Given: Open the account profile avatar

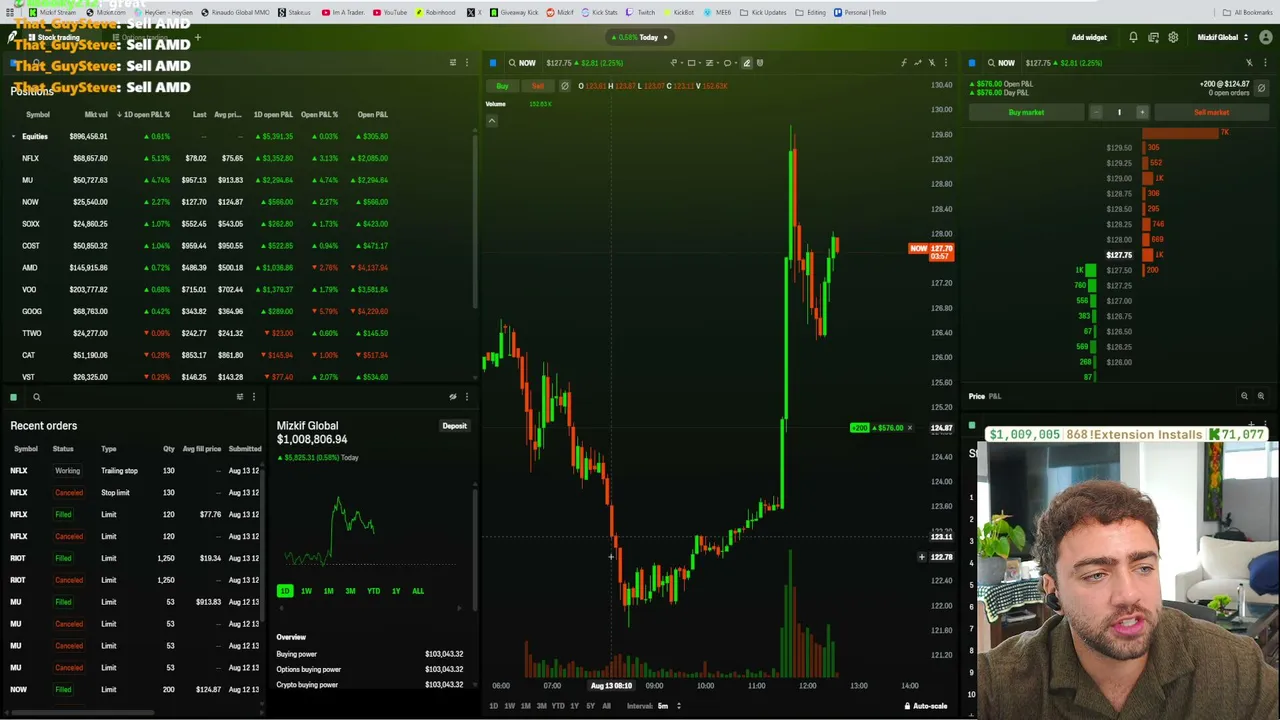Looking at the screenshot, I should pos(1265,37).
